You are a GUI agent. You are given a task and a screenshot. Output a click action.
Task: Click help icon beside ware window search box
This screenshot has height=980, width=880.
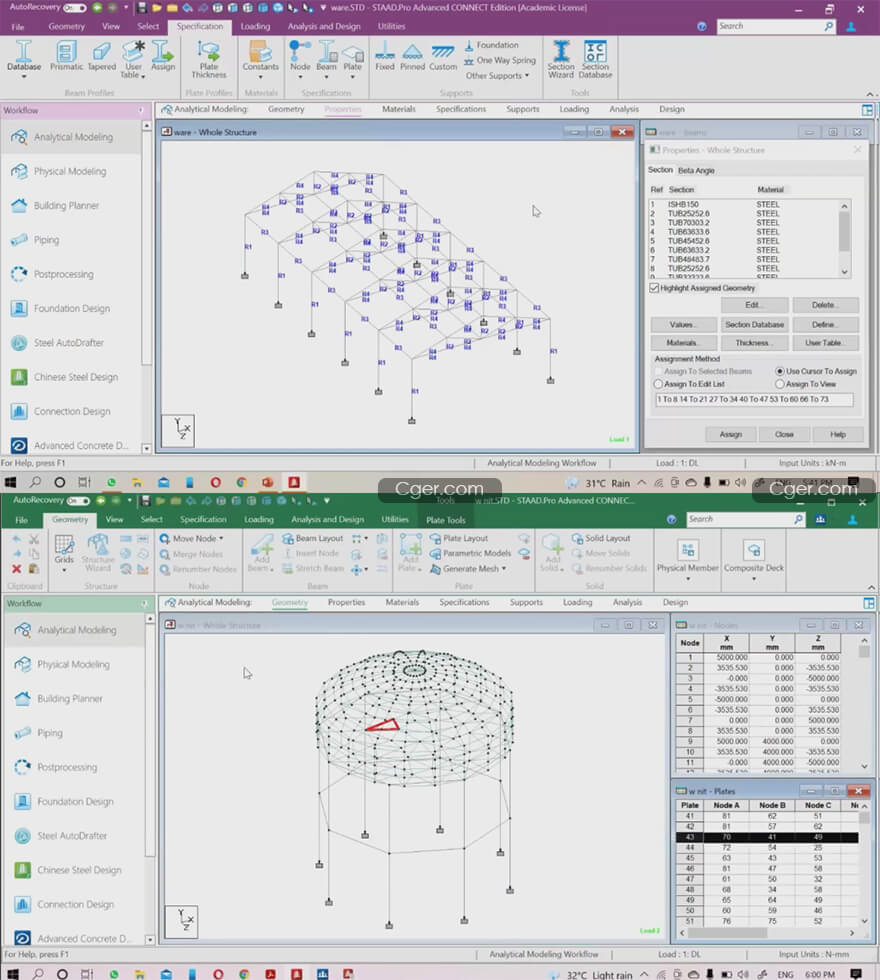coord(702,26)
